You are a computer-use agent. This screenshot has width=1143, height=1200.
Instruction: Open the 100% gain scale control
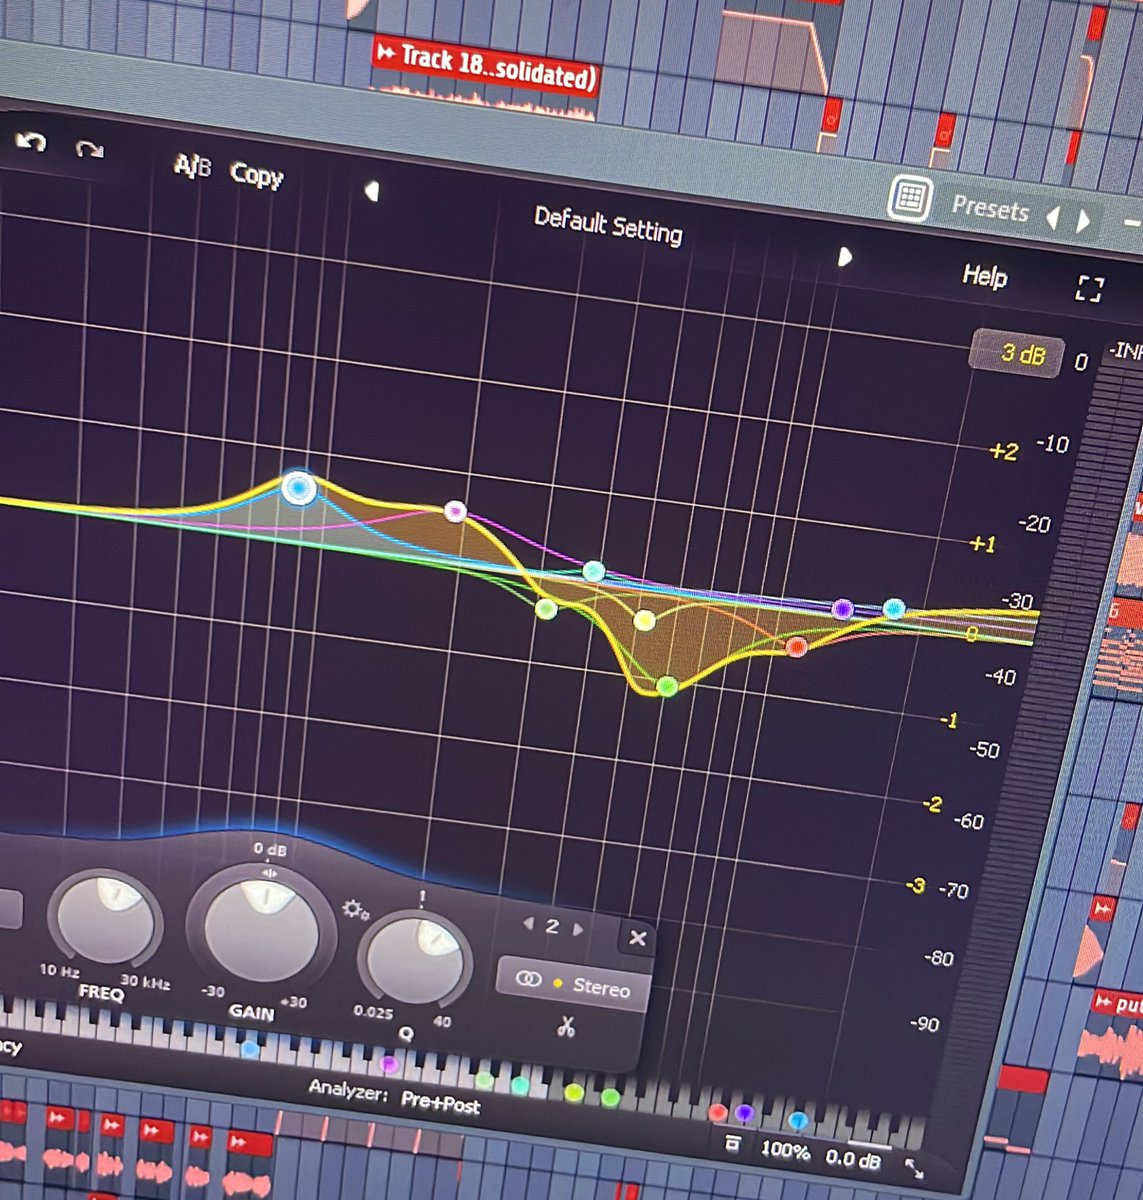[785, 1150]
